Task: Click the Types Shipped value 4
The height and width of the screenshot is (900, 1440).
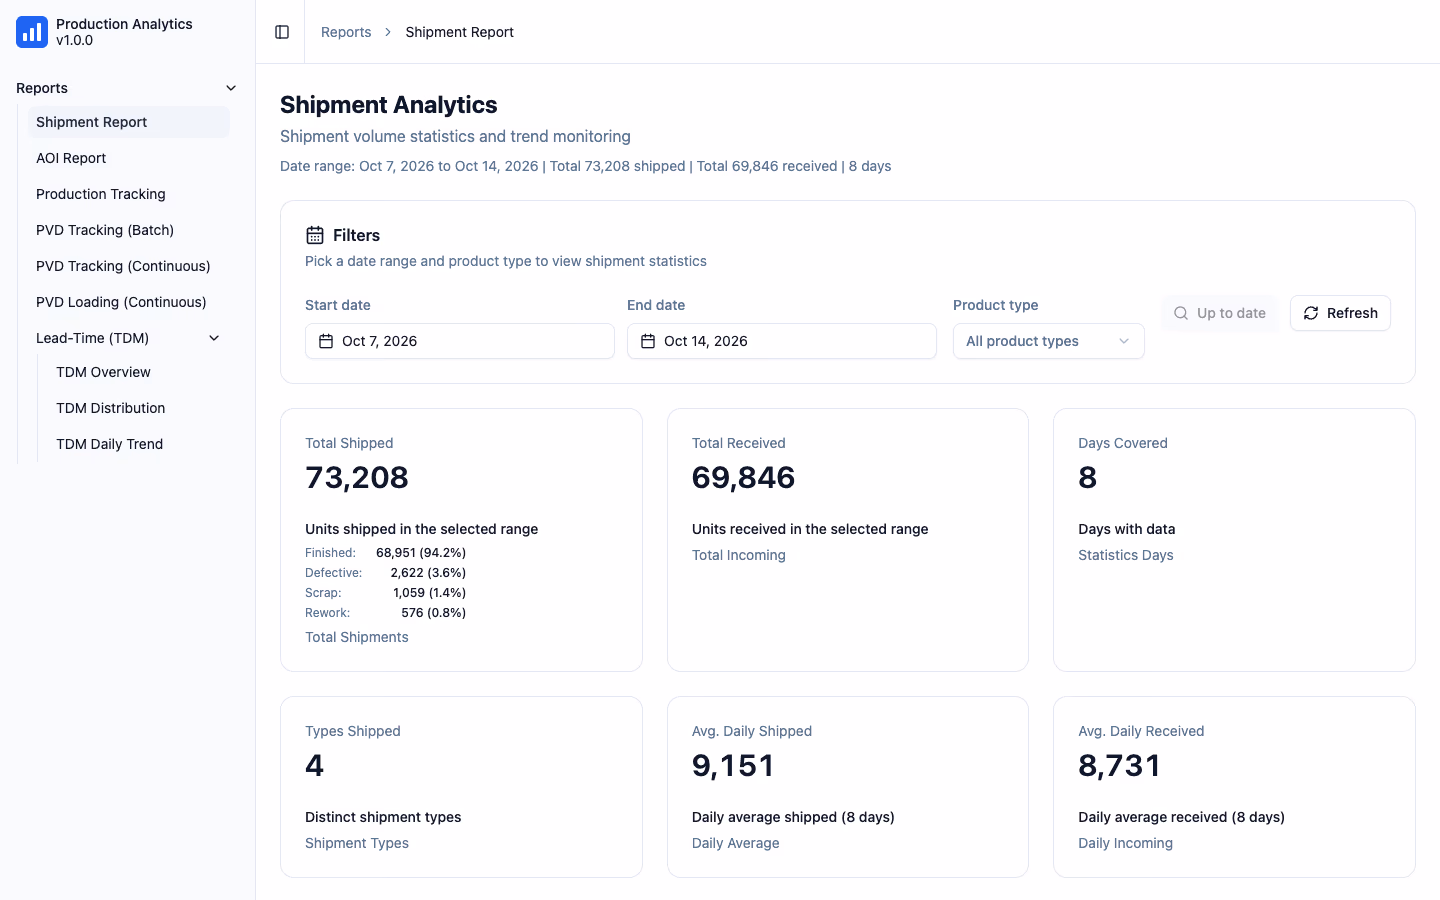Action: pyautogui.click(x=314, y=766)
